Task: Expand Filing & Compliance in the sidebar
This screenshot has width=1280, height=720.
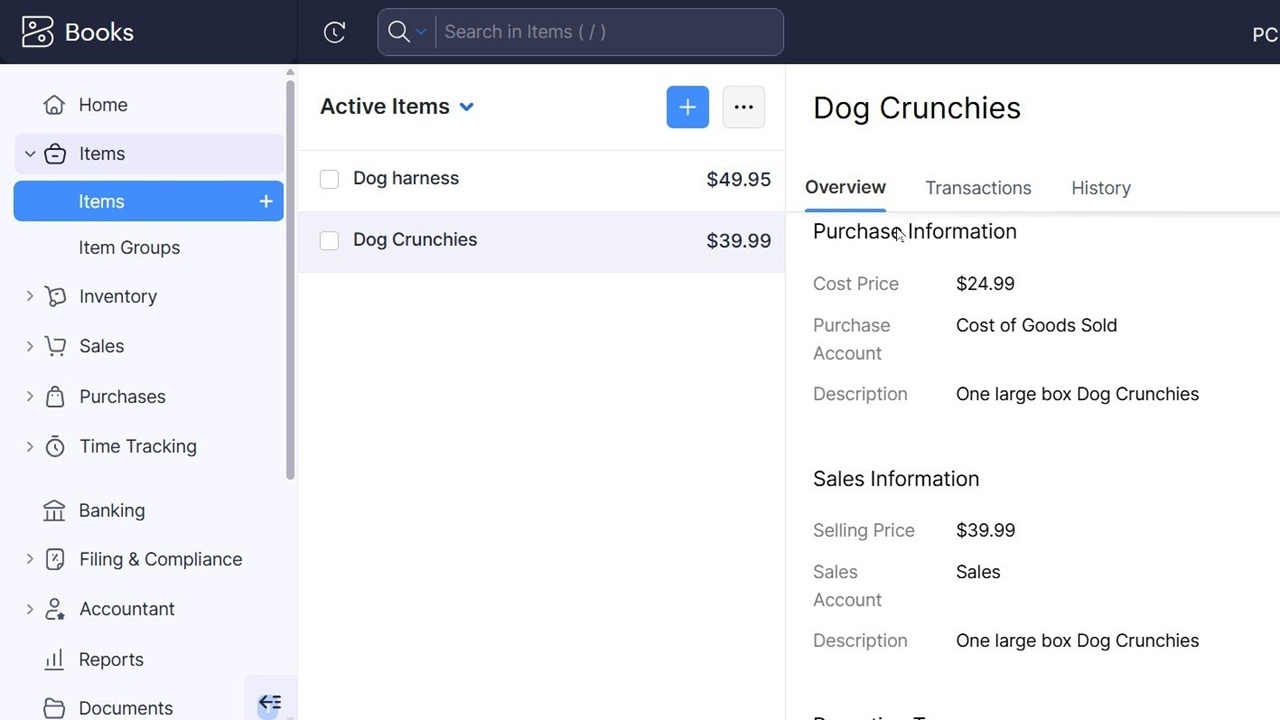Action: click(x=29, y=559)
